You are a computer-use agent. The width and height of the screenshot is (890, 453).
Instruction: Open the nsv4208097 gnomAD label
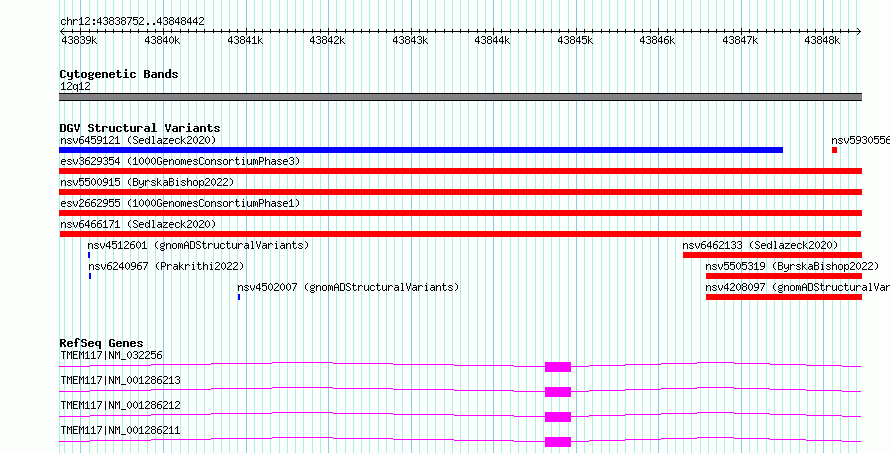click(x=797, y=287)
